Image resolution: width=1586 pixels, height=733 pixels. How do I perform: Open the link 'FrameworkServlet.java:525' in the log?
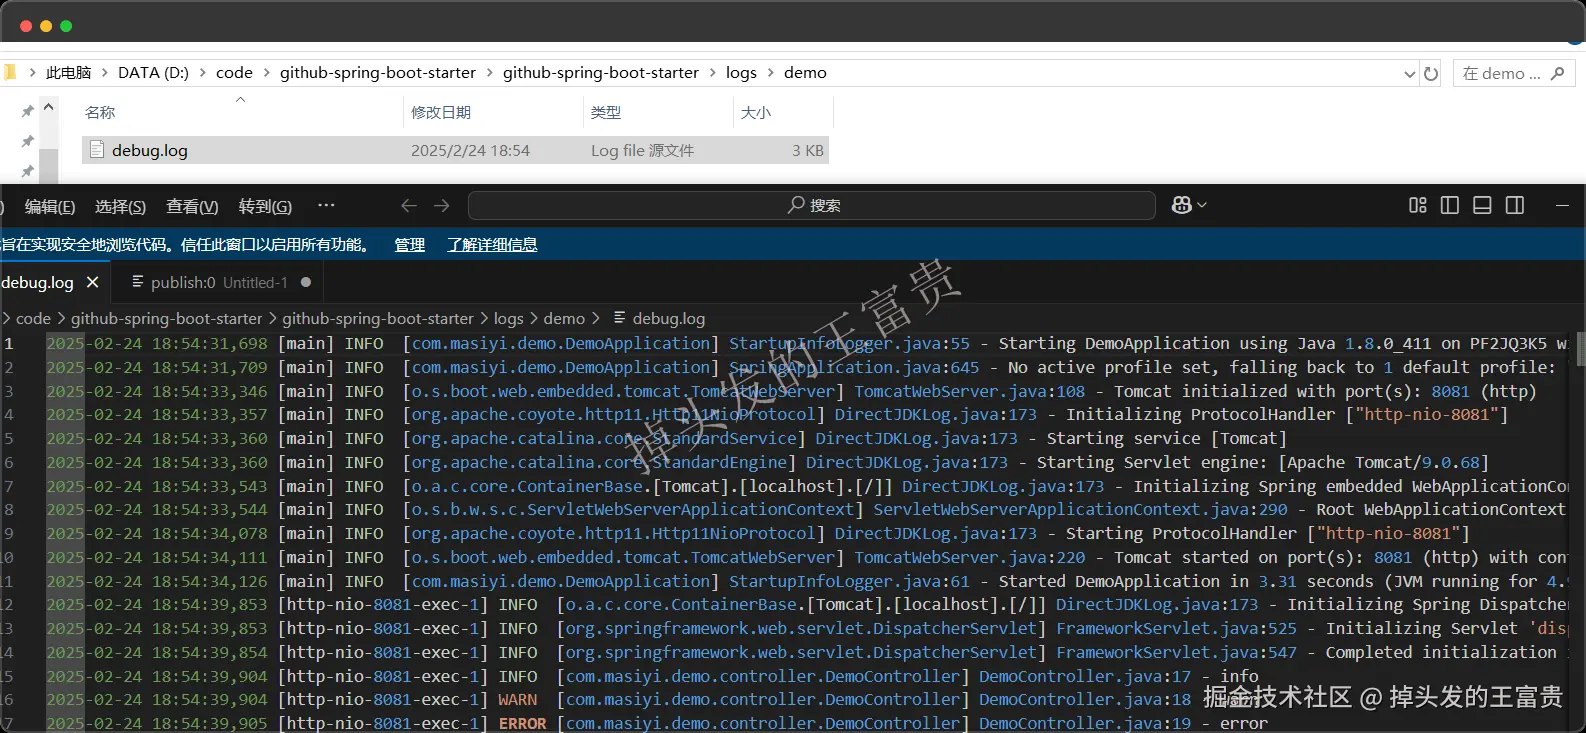pos(1176,628)
